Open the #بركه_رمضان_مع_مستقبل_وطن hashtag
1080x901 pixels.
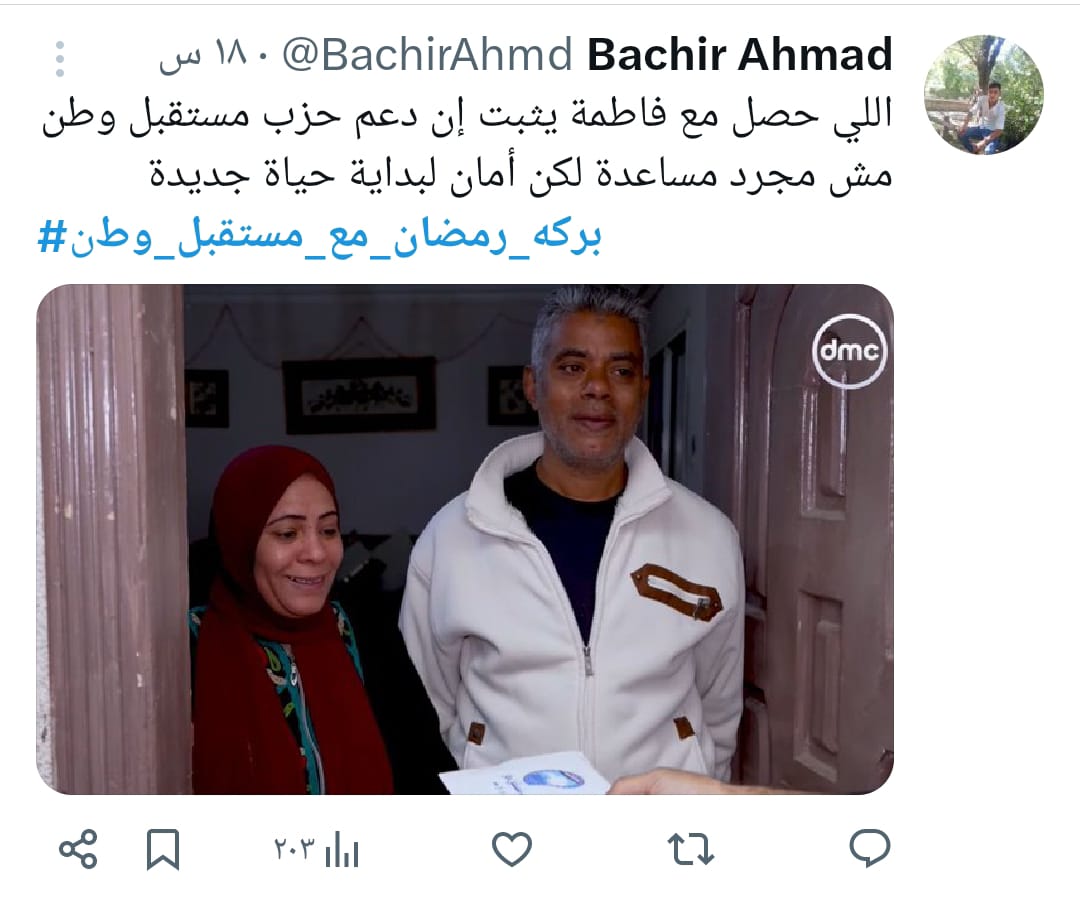(320, 236)
